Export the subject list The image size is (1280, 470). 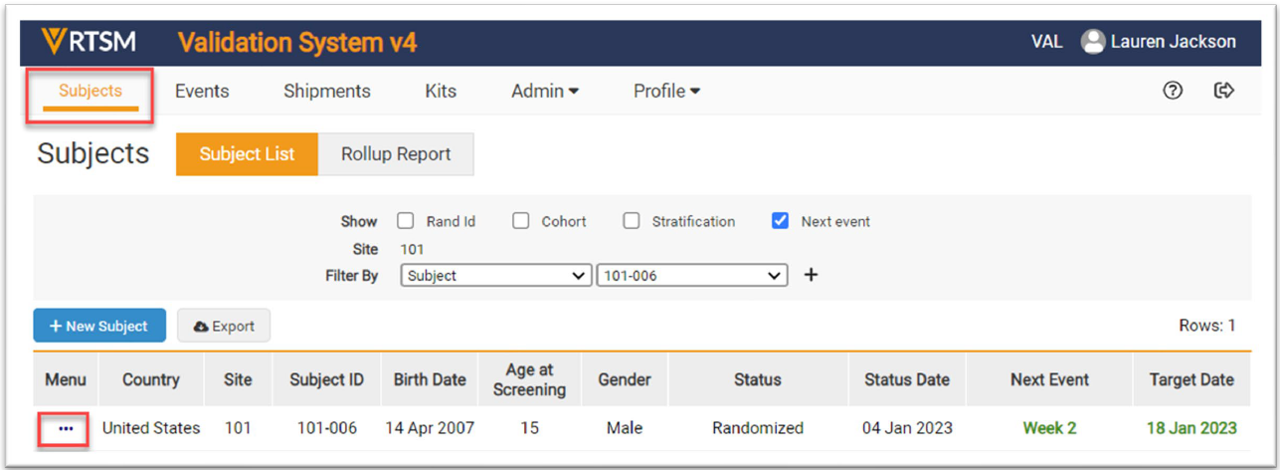click(x=224, y=326)
